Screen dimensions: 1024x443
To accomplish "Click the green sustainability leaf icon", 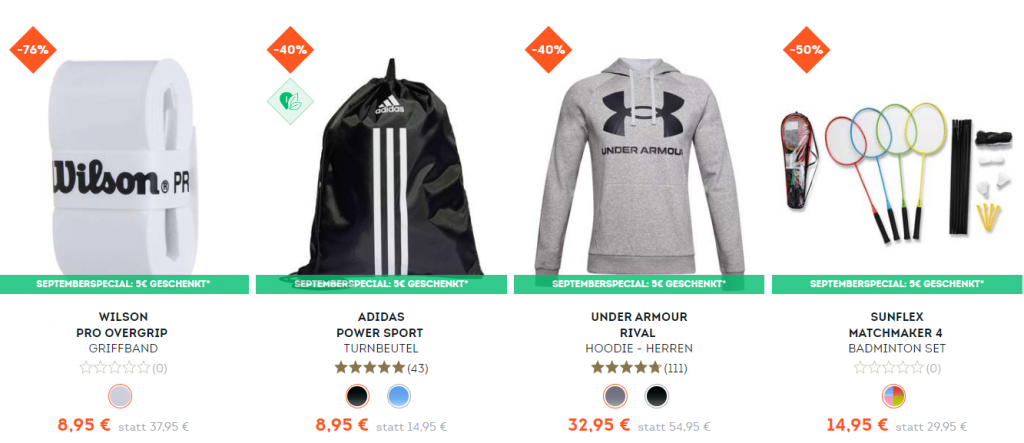I will [x=290, y=101].
